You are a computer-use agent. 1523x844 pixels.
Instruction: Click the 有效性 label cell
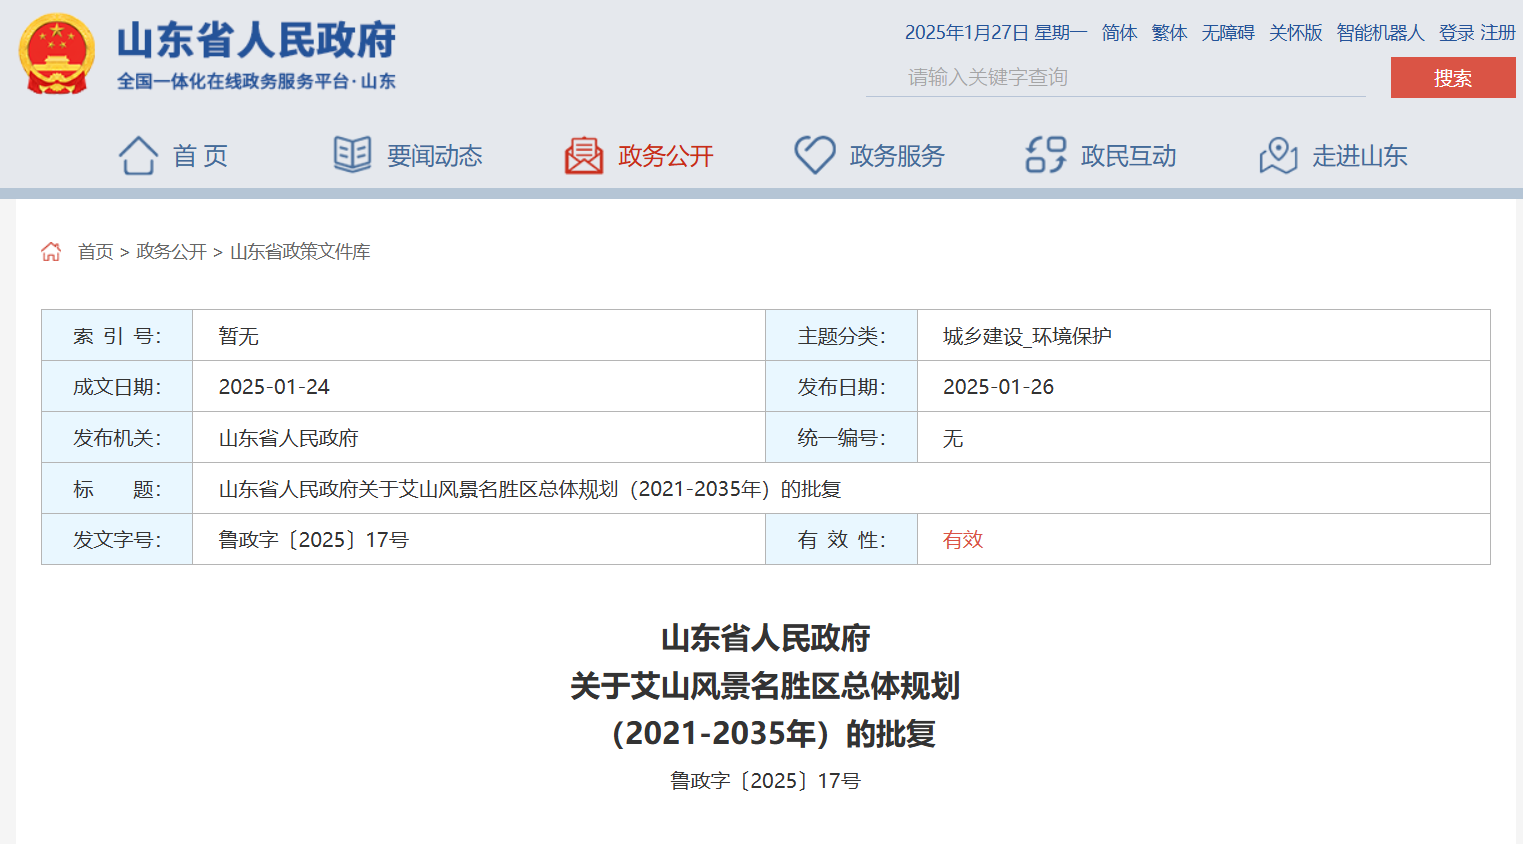(x=842, y=540)
